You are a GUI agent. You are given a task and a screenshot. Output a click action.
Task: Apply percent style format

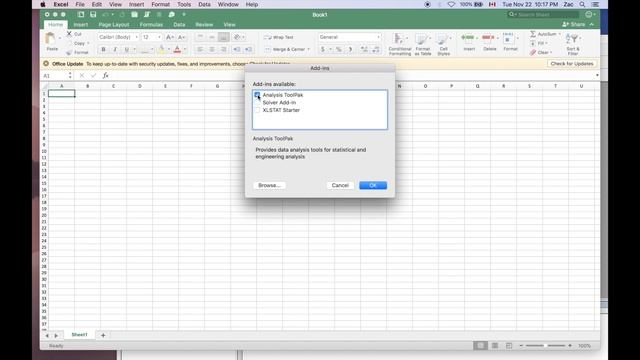coord(338,49)
